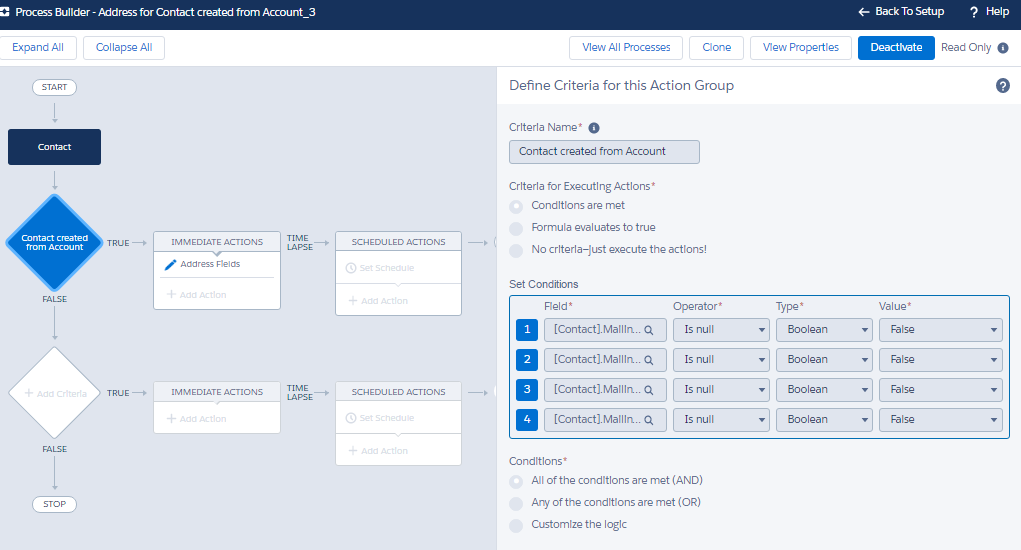This screenshot has width=1021, height=550.
Task: Click the Contact object node
Action: 54,147
